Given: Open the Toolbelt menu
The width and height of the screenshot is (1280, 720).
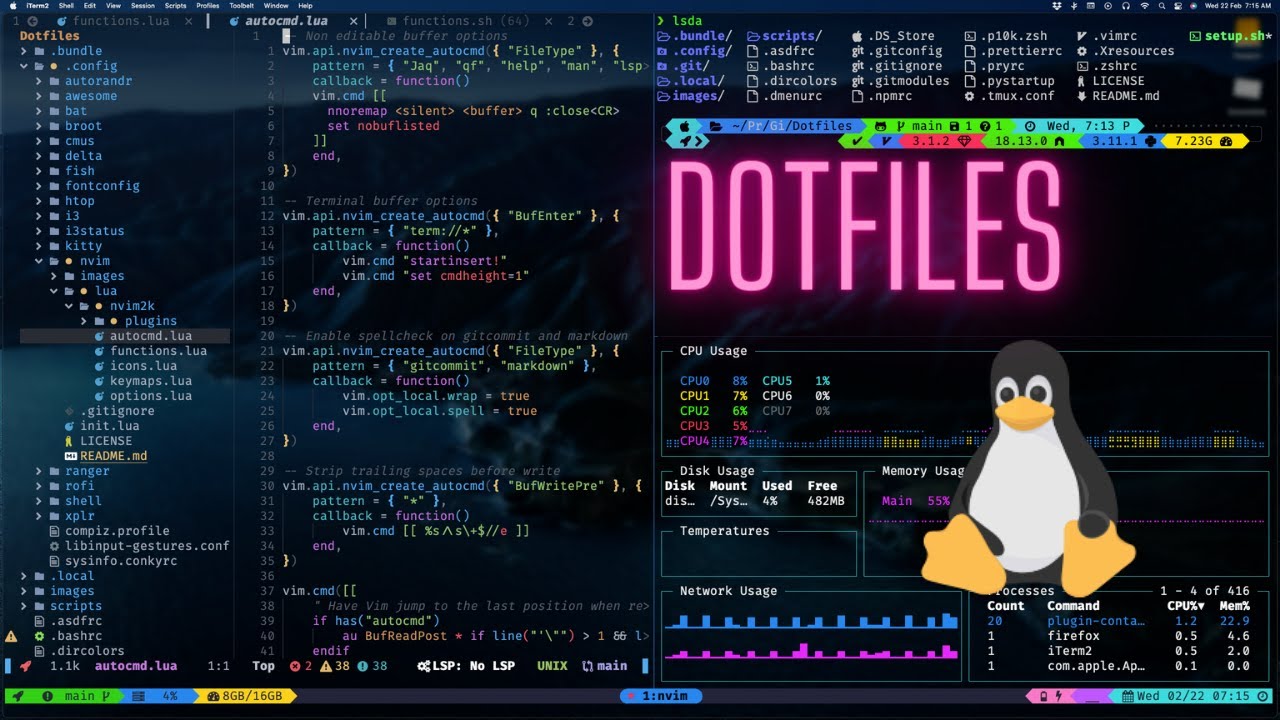Looking at the screenshot, I should click(x=241, y=6).
